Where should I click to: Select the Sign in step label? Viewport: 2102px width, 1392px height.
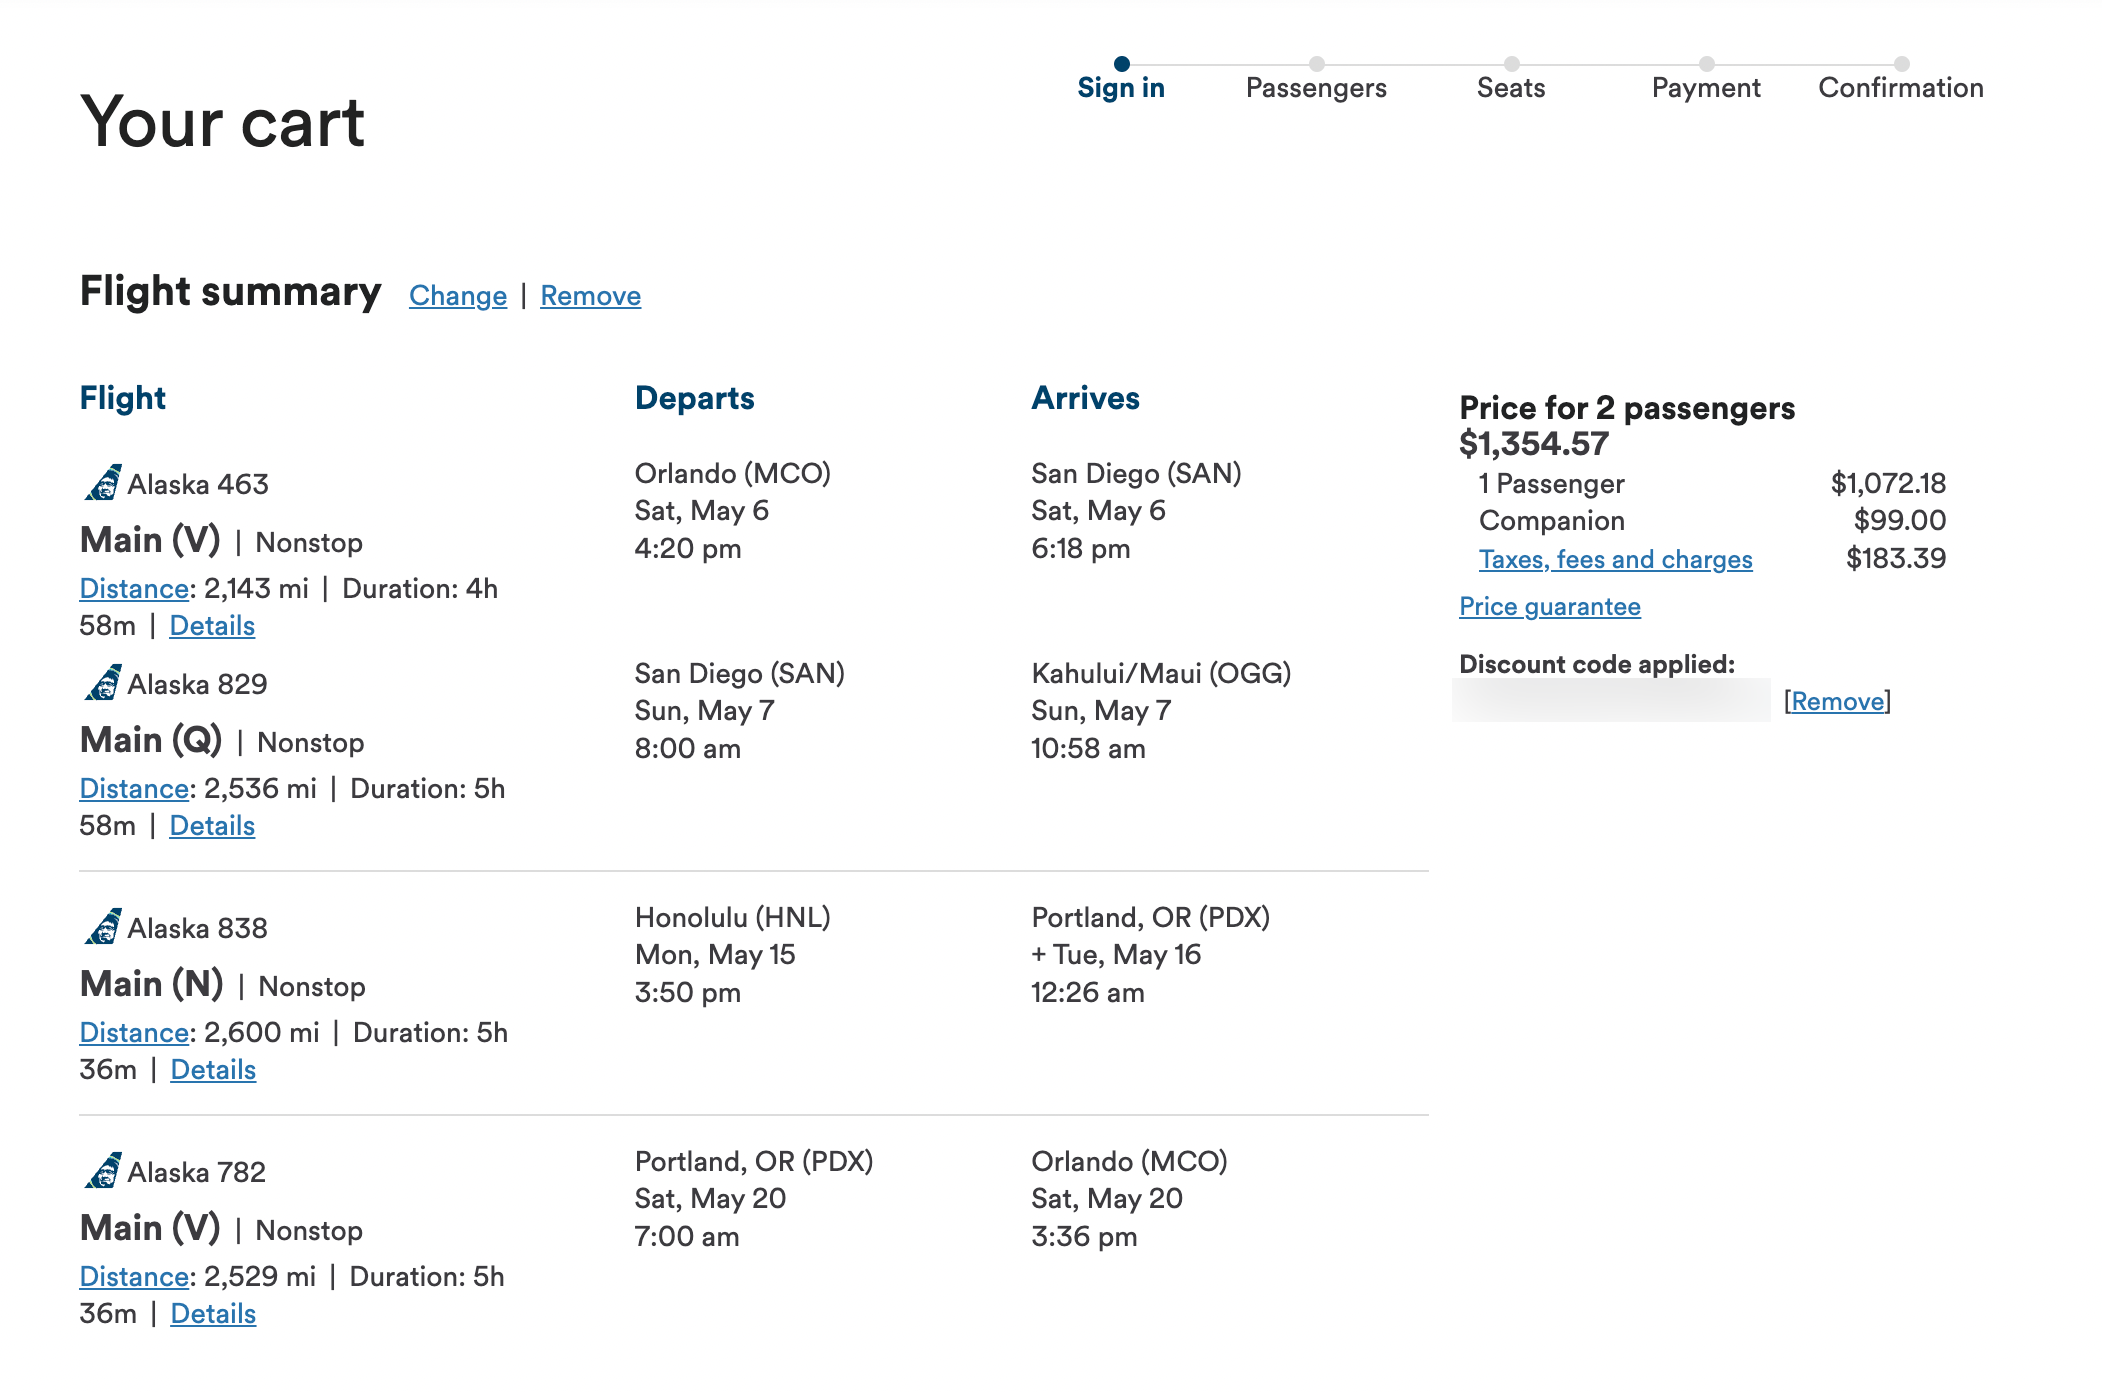[1121, 88]
